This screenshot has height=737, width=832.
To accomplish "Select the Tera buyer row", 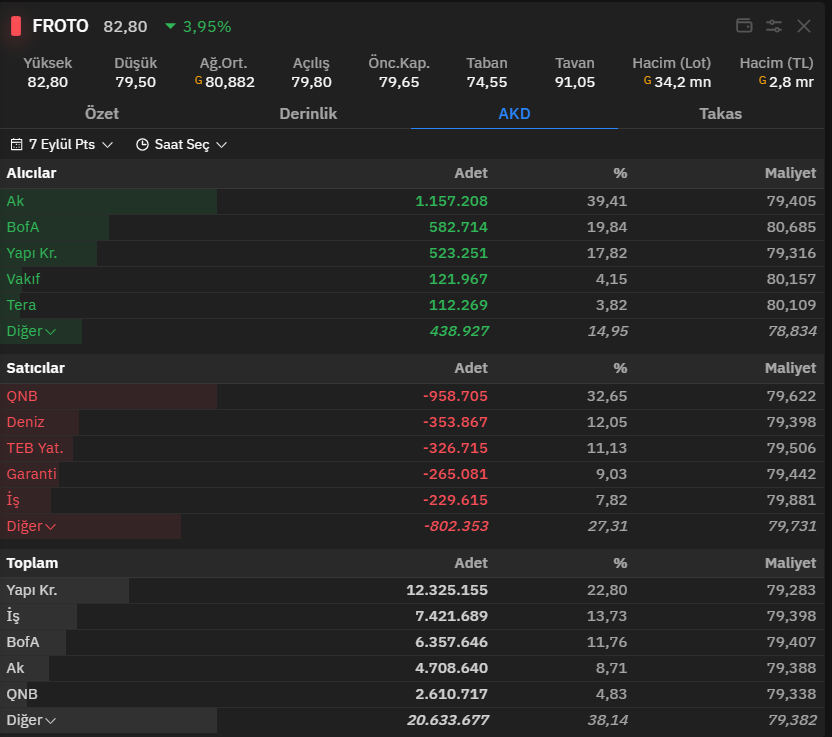I will click(412, 306).
